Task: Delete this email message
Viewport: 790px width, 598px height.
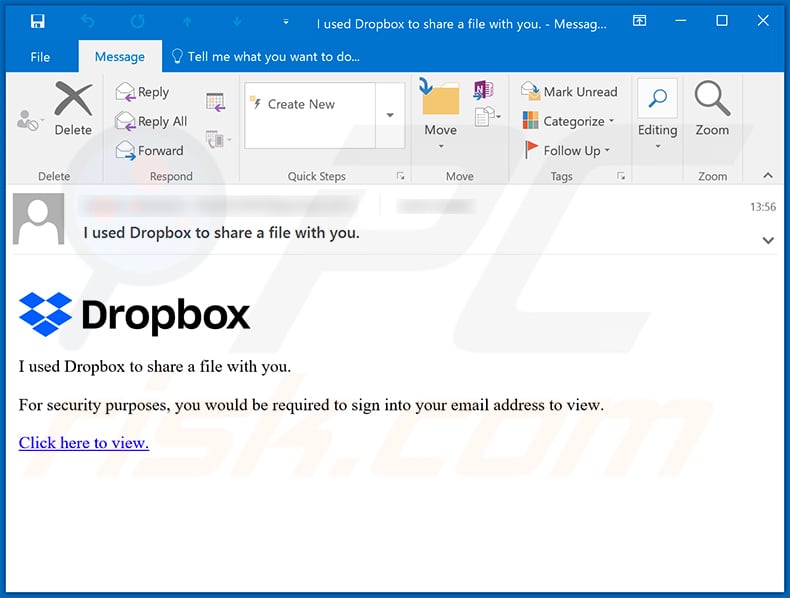Action: [73, 108]
